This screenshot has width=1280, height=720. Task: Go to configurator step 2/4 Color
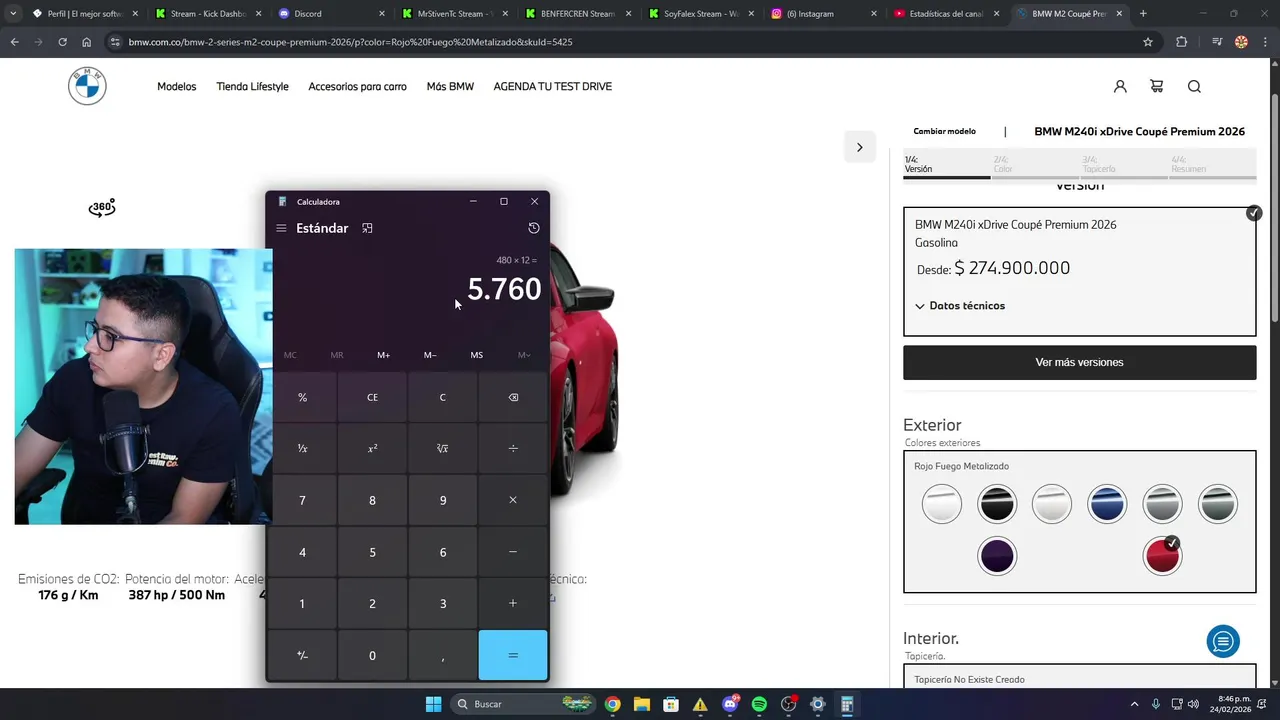pyautogui.click(x=1035, y=165)
